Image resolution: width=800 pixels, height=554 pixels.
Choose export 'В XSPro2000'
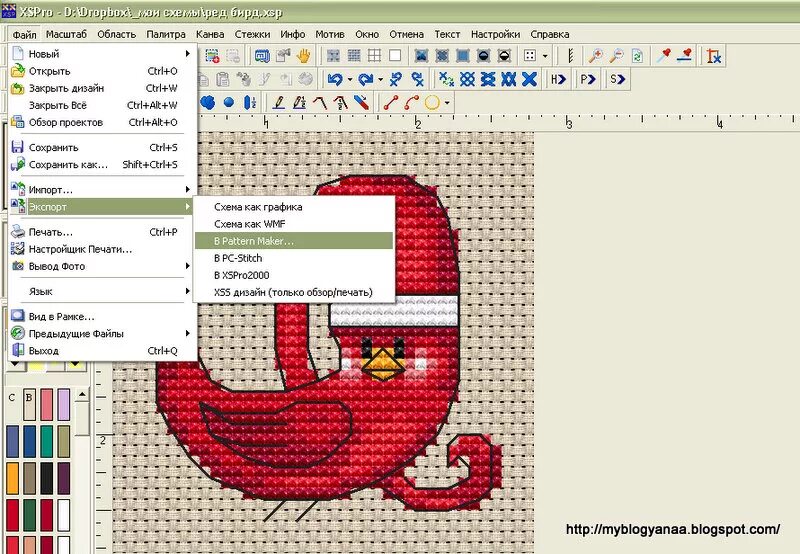[294, 275]
